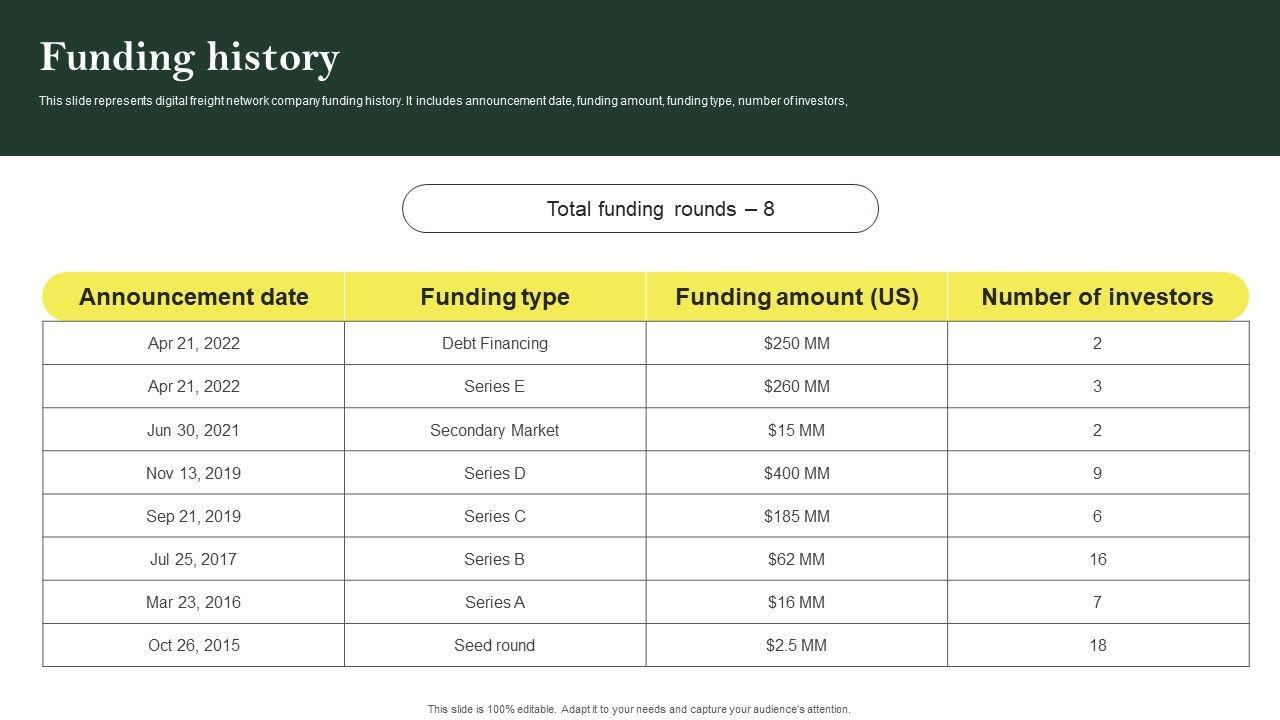The image size is (1280, 720).
Task: Select the Jun 30, 2021 date cell
Action: 194,430
